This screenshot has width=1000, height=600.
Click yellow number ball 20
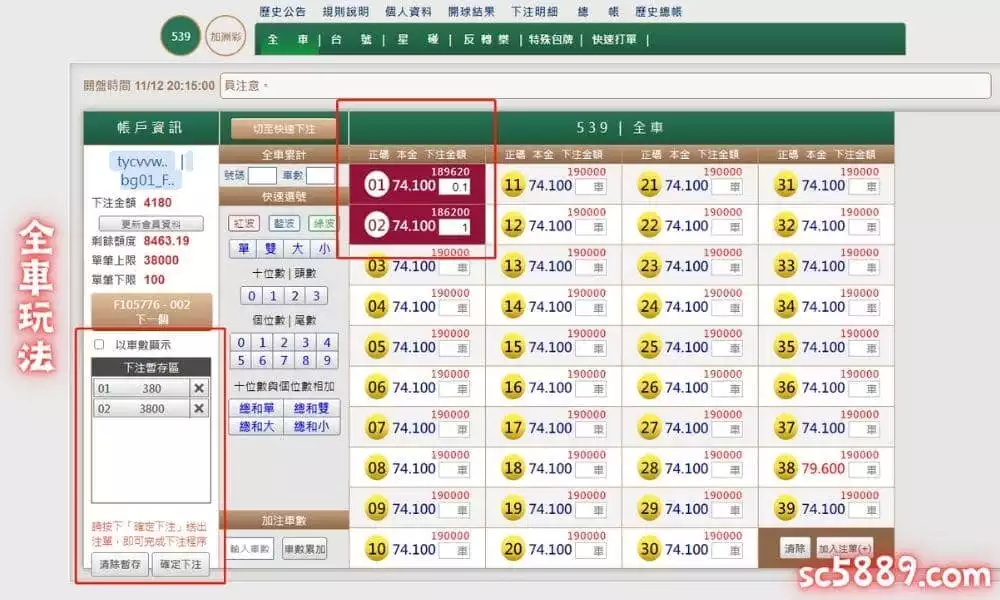513,549
